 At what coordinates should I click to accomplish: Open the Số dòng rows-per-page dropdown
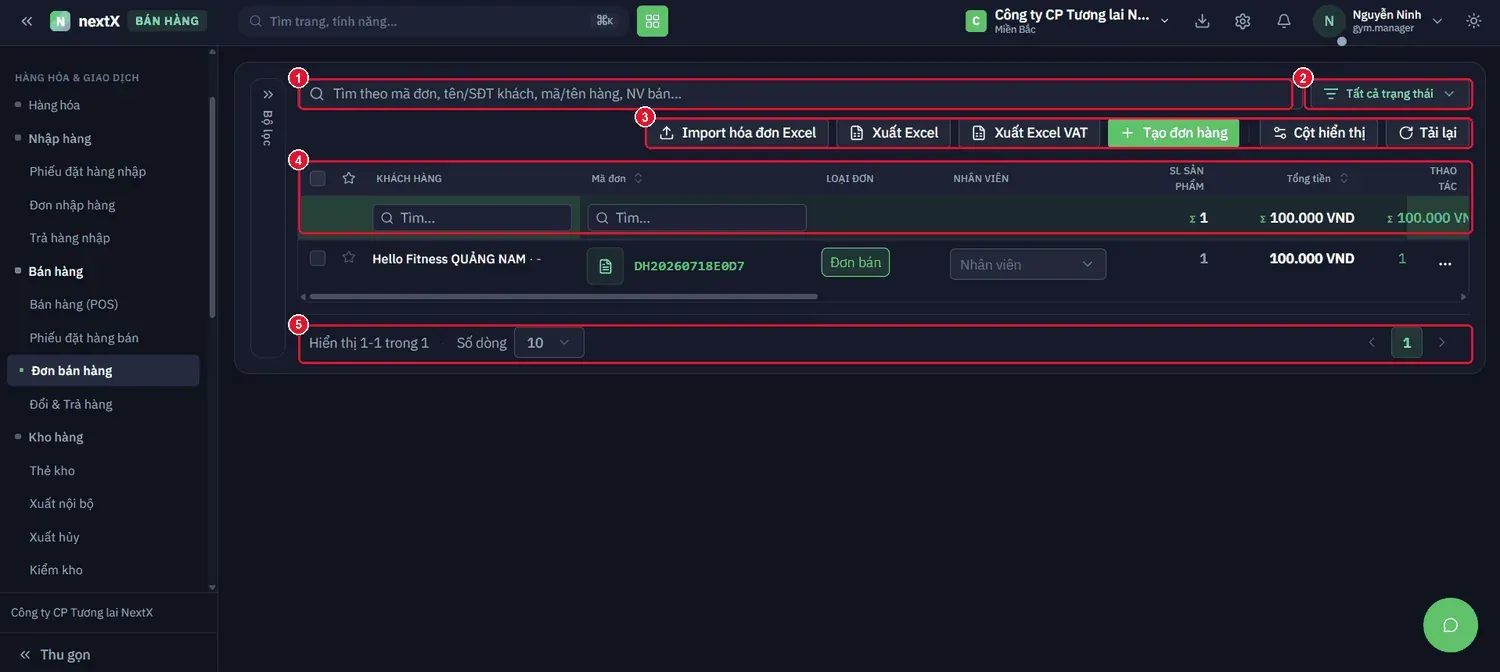(549, 343)
